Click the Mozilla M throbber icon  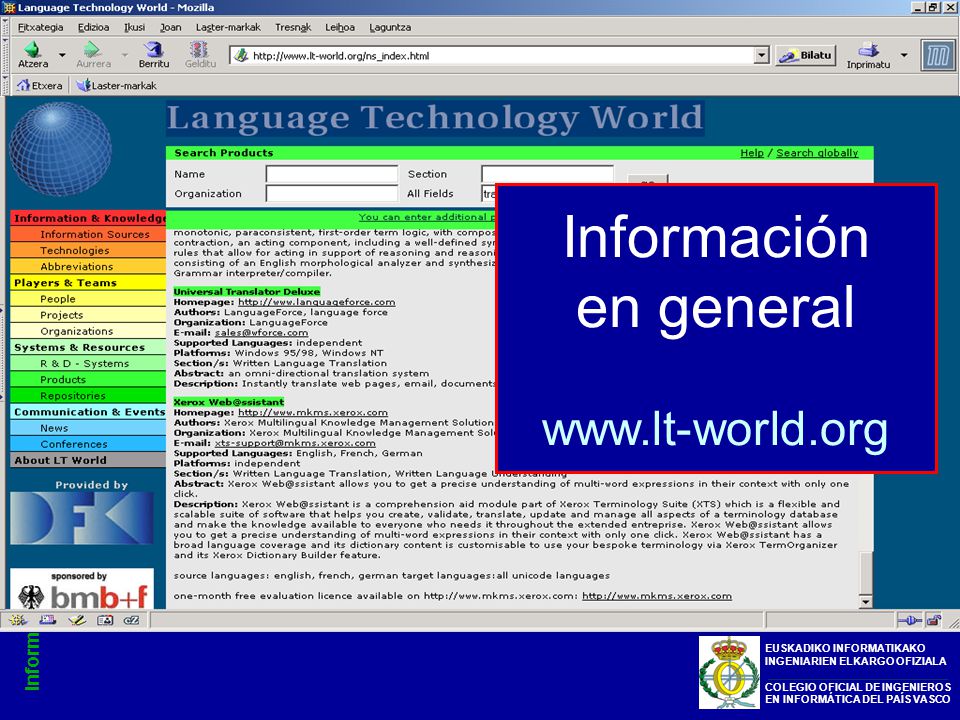937,56
